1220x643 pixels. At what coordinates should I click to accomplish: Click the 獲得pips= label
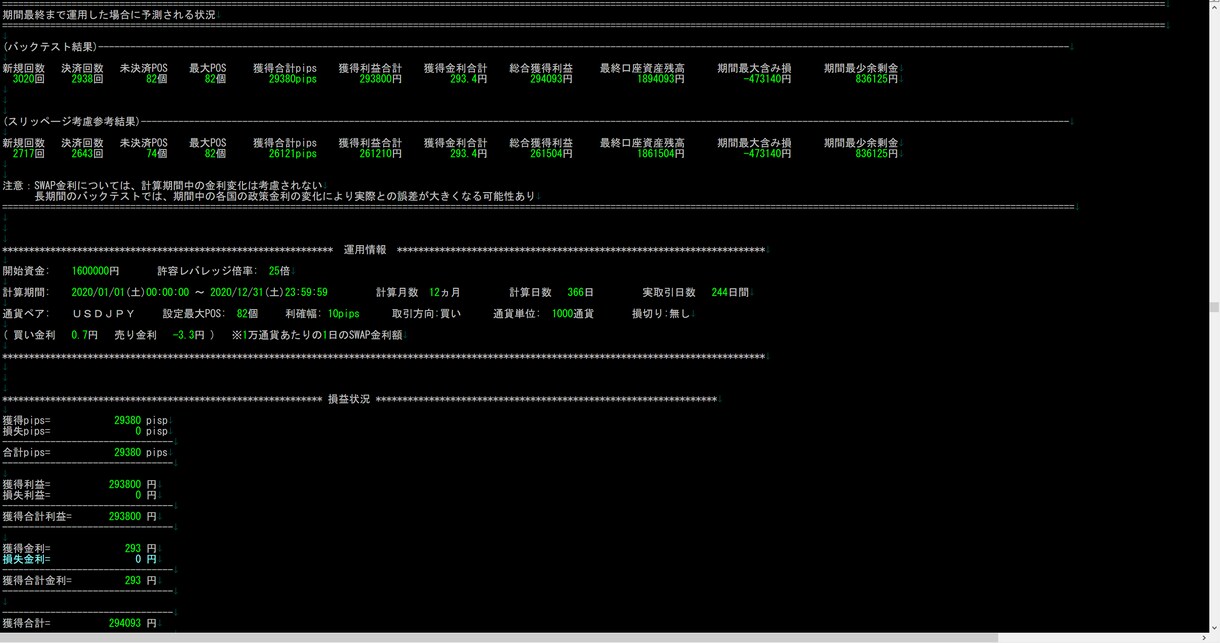(x=26, y=421)
